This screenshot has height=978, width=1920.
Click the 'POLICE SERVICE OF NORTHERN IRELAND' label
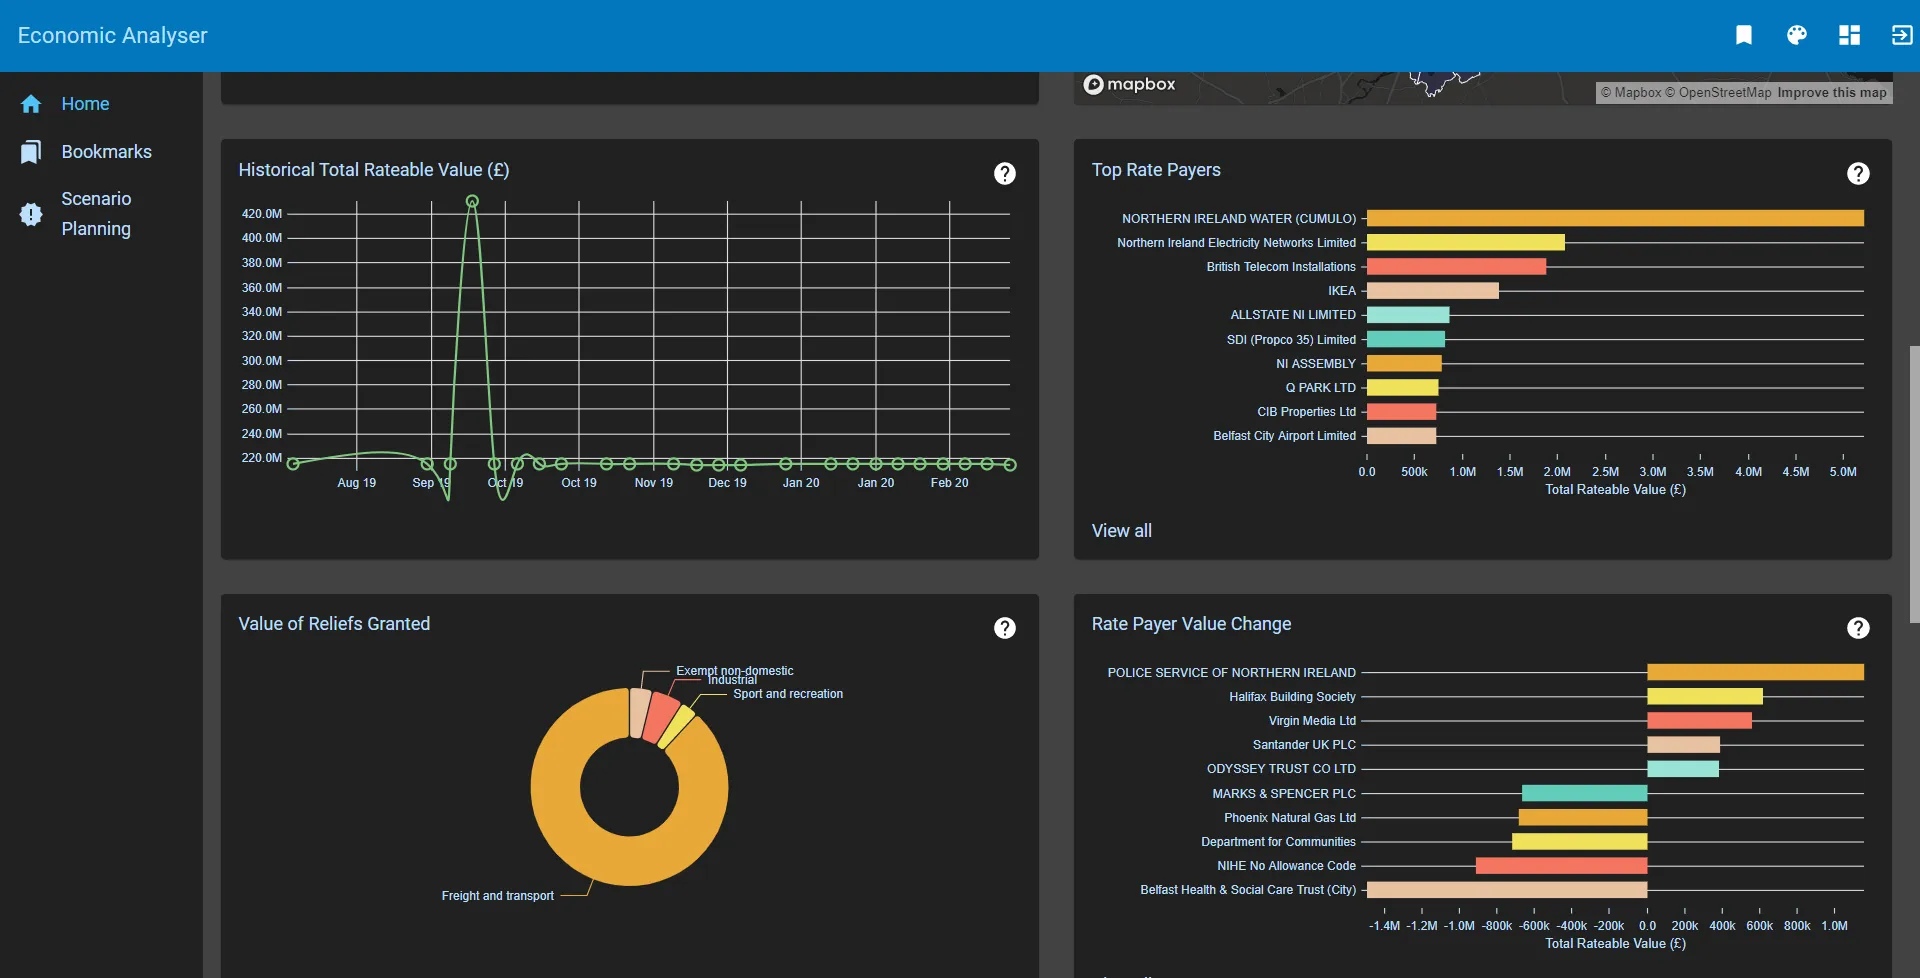tap(1232, 673)
